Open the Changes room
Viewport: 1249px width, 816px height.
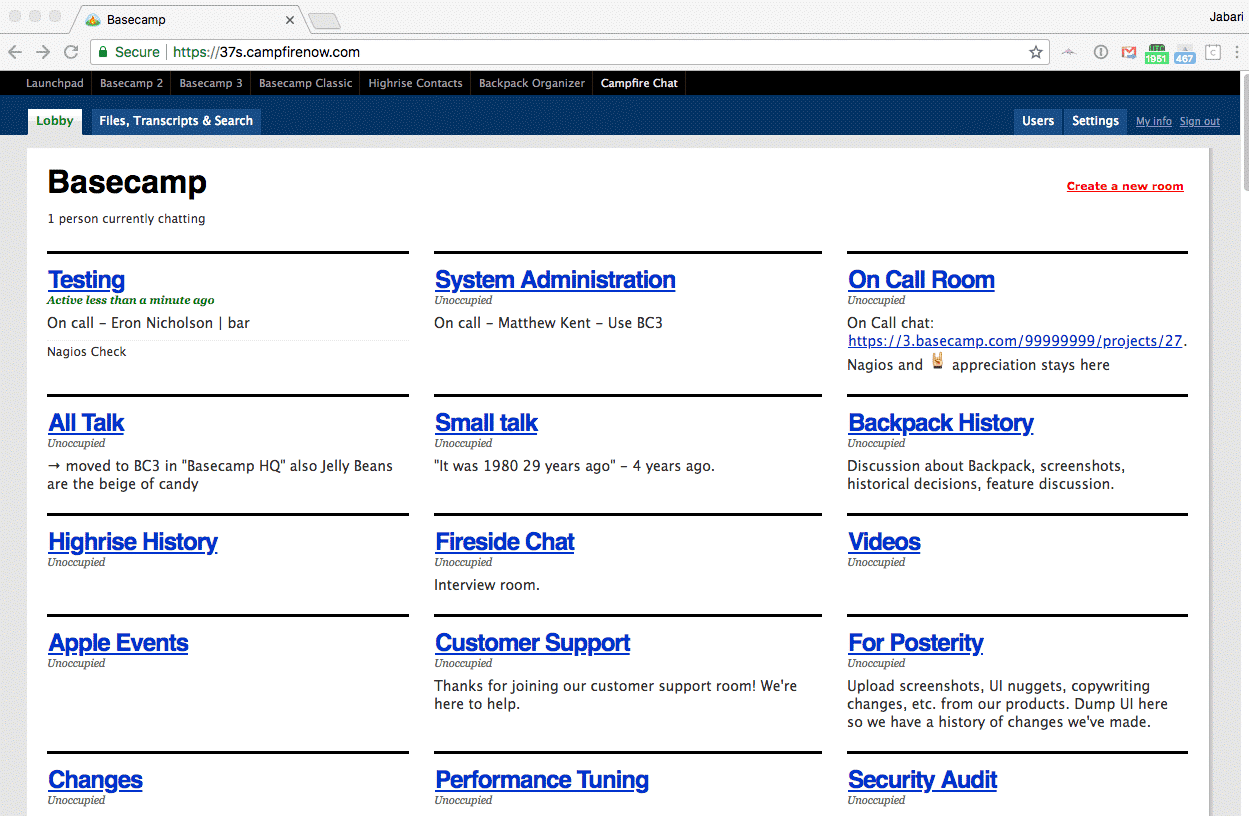click(x=96, y=780)
